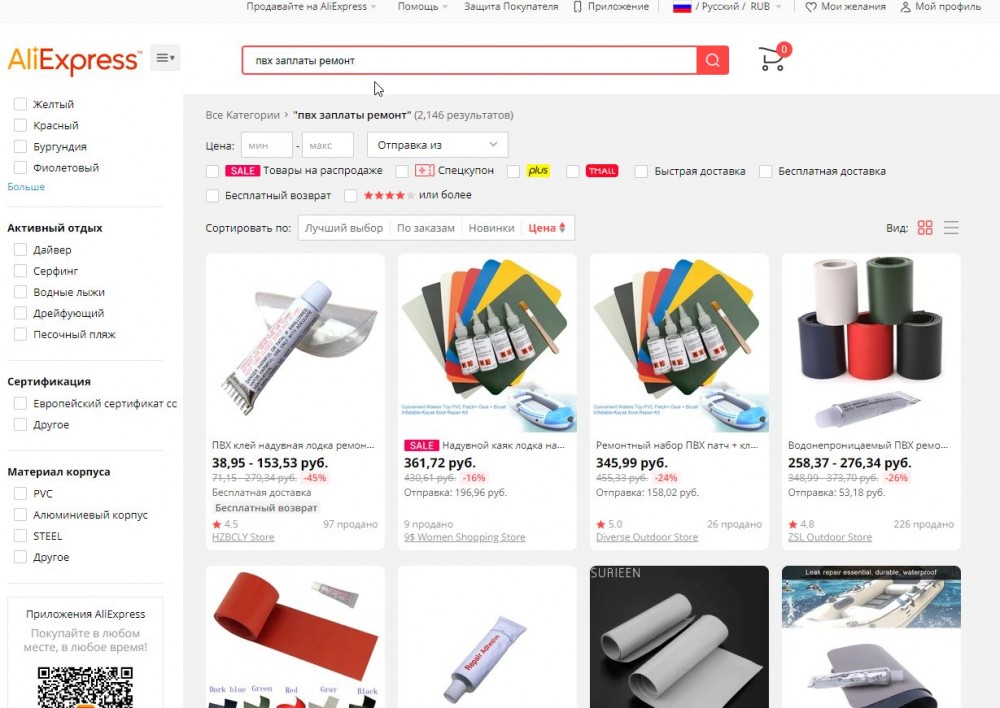Image resolution: width=1000 pixels, height=708 pixels.
Task: Sort results by По заказам
Action: 425,228
